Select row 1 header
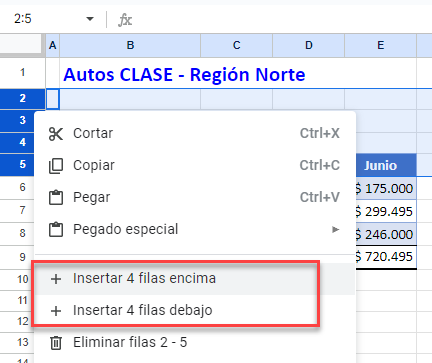 pos(22,72)
